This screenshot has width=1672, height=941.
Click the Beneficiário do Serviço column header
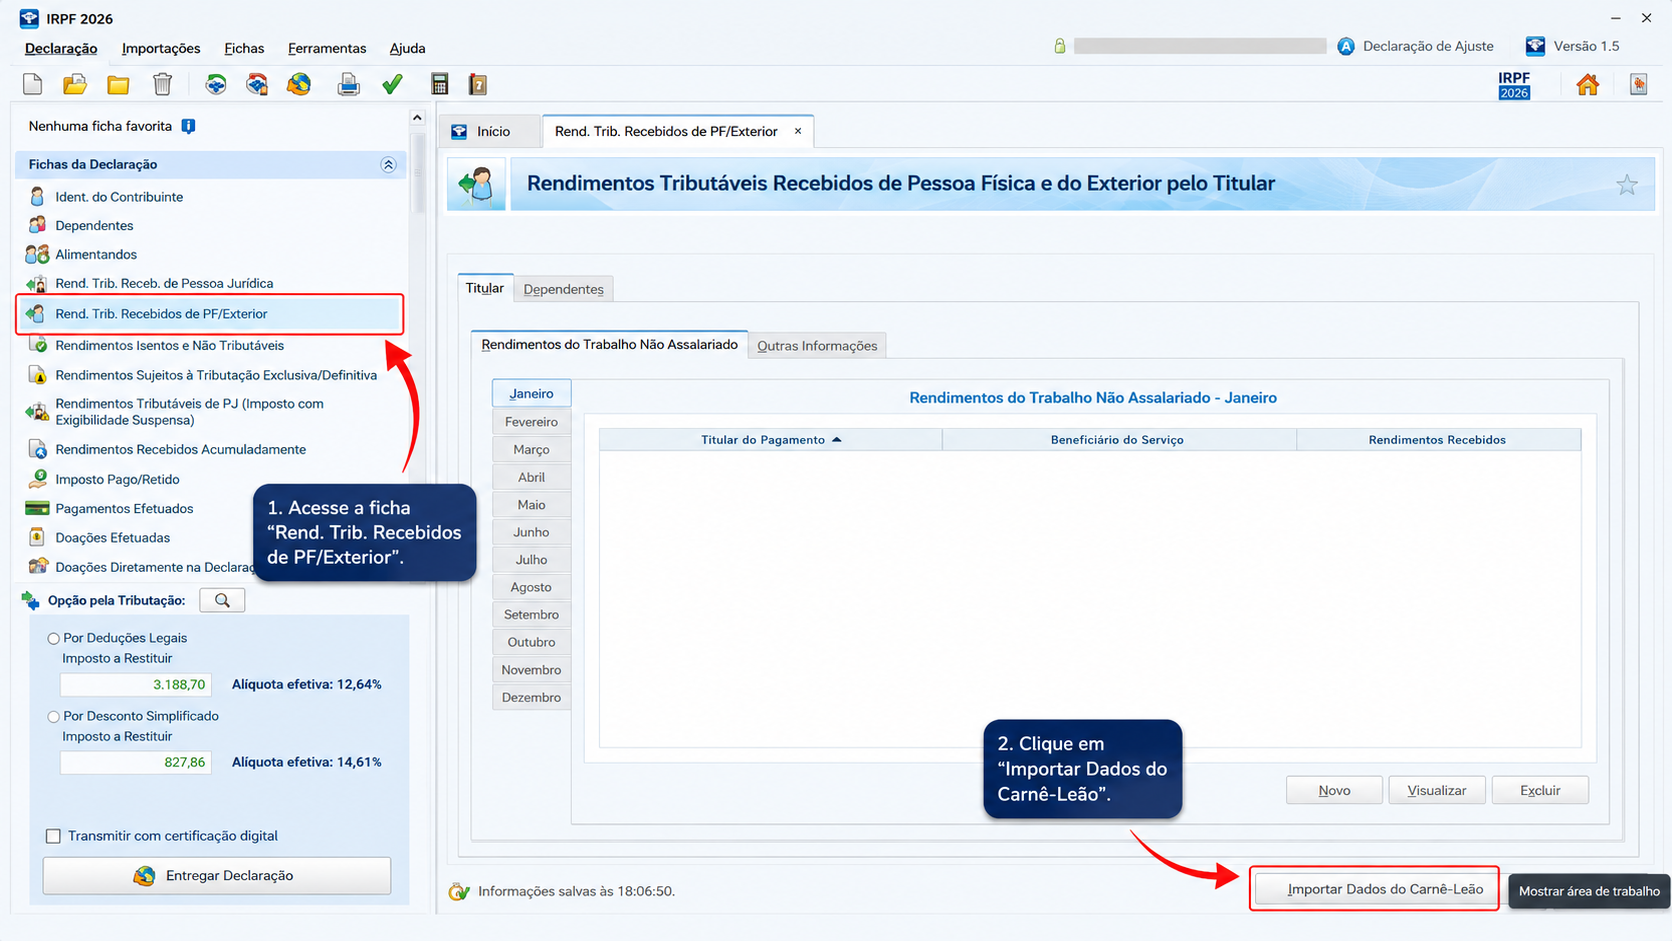click(x=1118, y=440)
